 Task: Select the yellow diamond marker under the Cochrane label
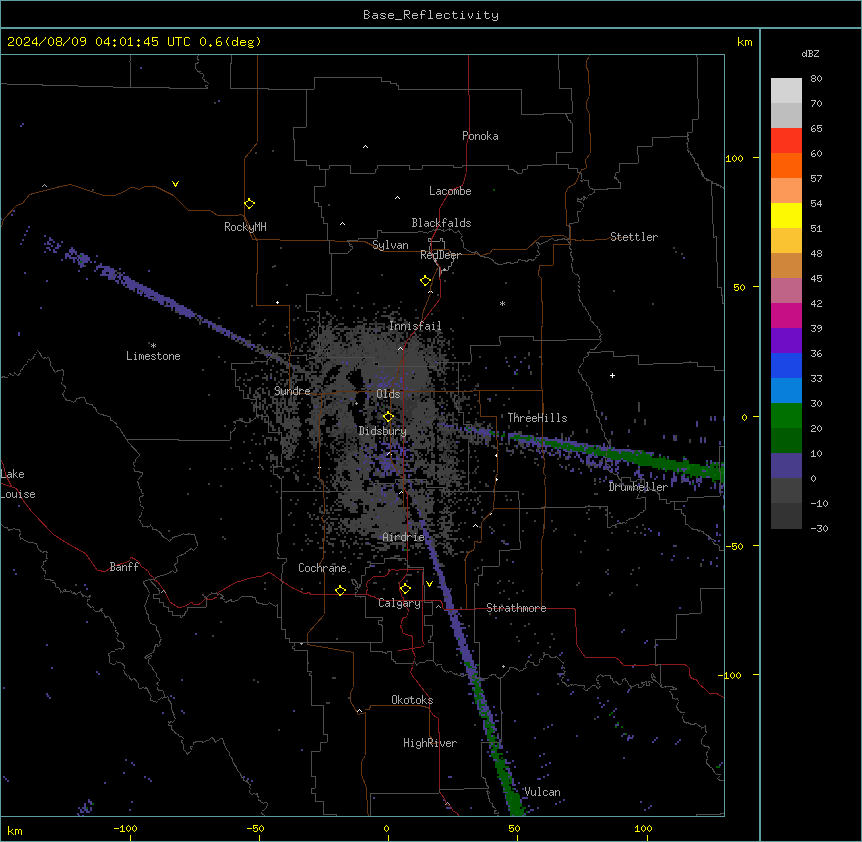click(x=340, y=590)
